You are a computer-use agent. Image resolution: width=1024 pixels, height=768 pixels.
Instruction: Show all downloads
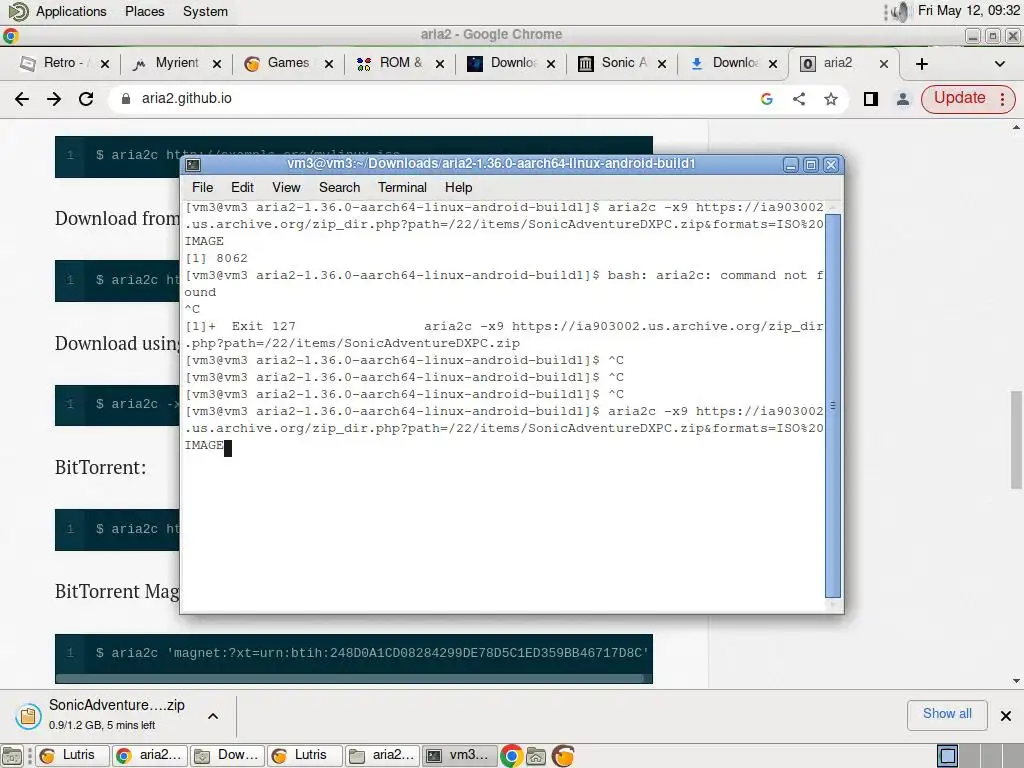pyautogui.click(x=947, y=714)
